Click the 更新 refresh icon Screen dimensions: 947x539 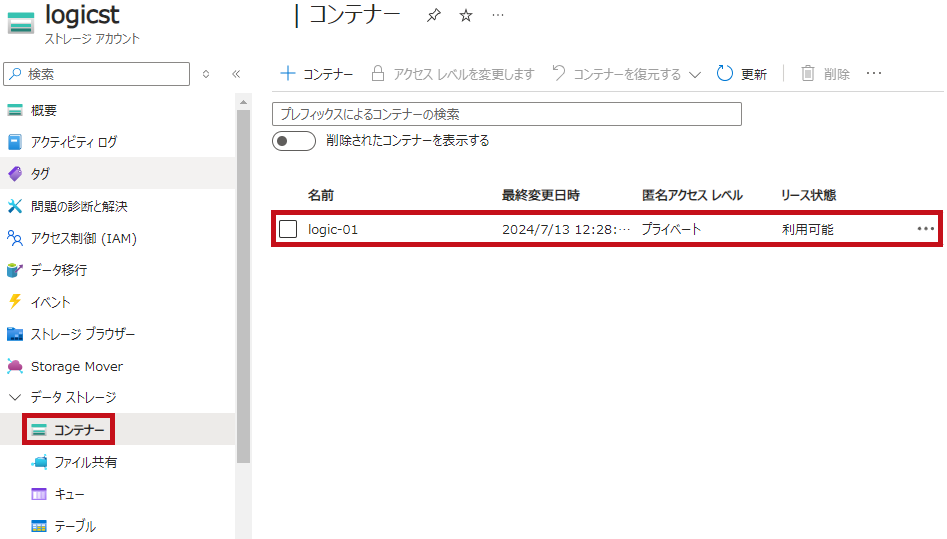click(x=726, y=74)
